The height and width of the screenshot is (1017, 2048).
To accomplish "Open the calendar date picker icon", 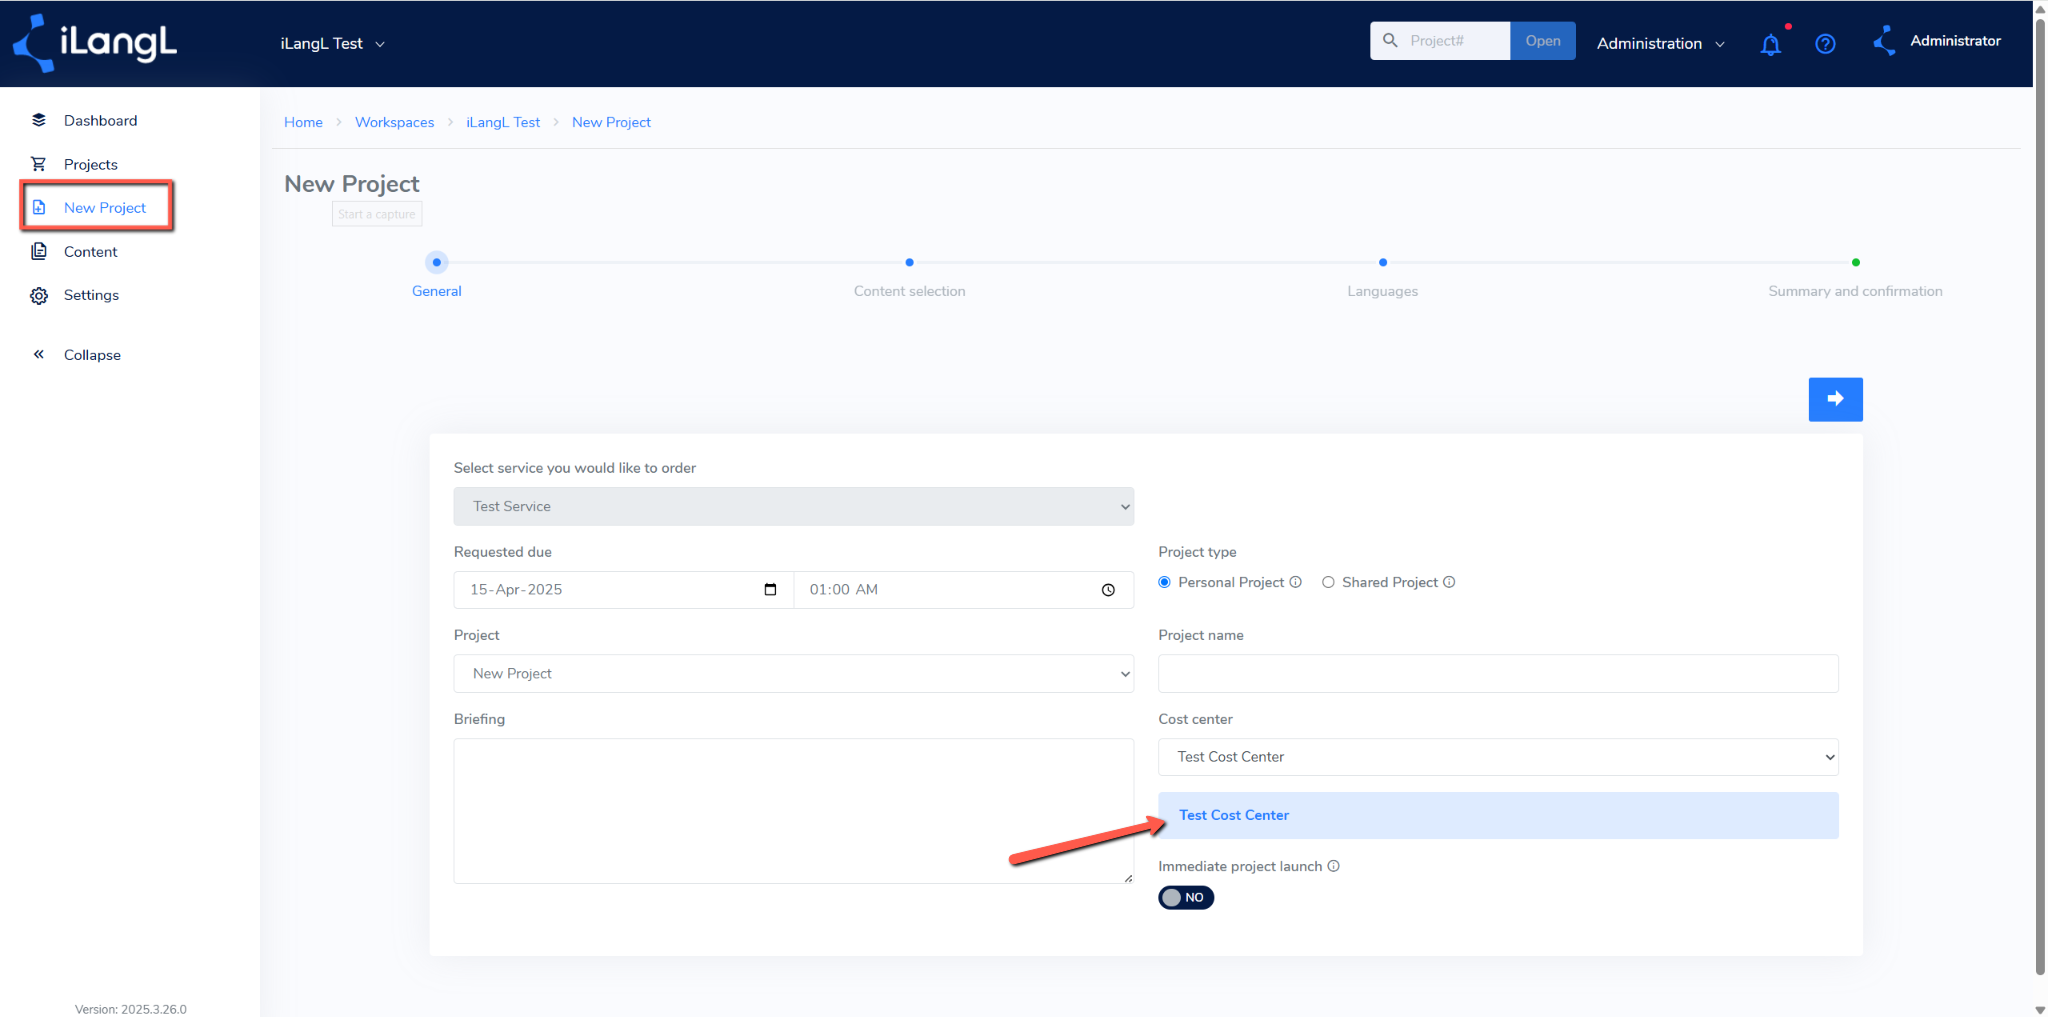I will click(770, 589).
